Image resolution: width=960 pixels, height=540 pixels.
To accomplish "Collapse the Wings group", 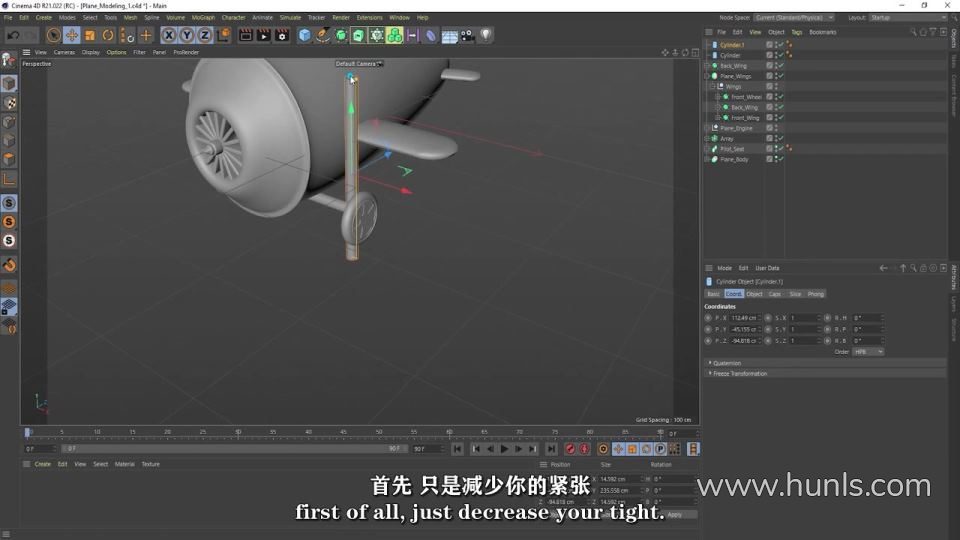I will [712, 87].
